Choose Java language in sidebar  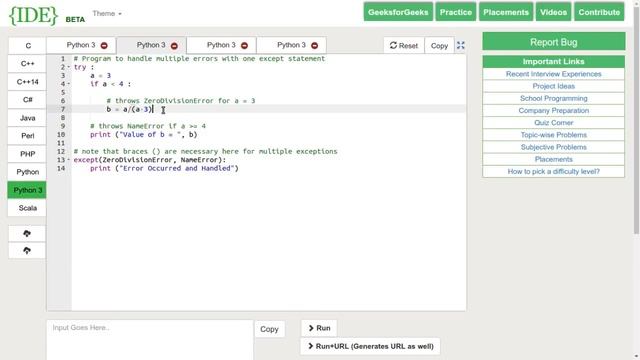coord(28,118)
